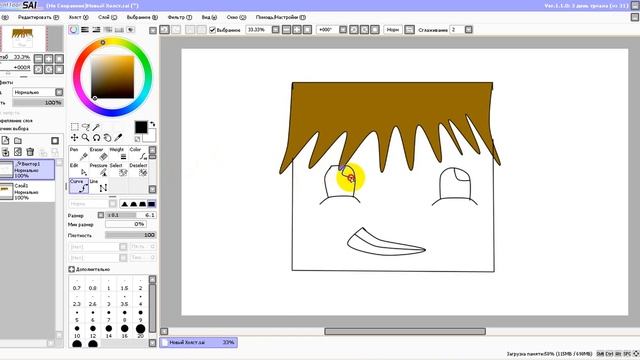Select the Edit vector tool
Image resolution: width=640 pixels, height=360 pixels.
(x=78, y=170)
